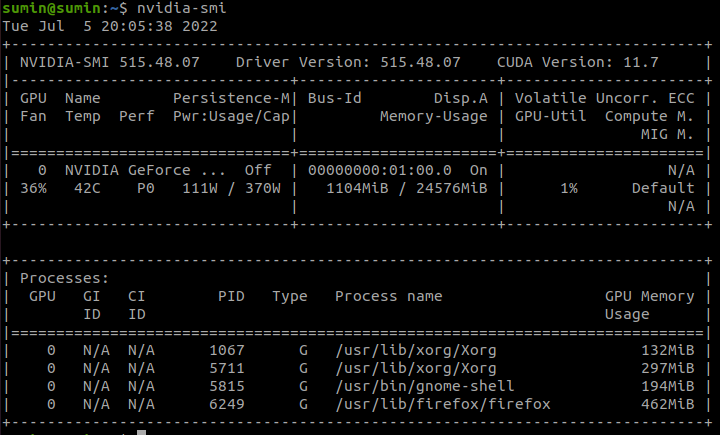The height and width of the screenshot is (435, 720).
Task: Click the Disp.A On value
Action: (x=478, y=170)
